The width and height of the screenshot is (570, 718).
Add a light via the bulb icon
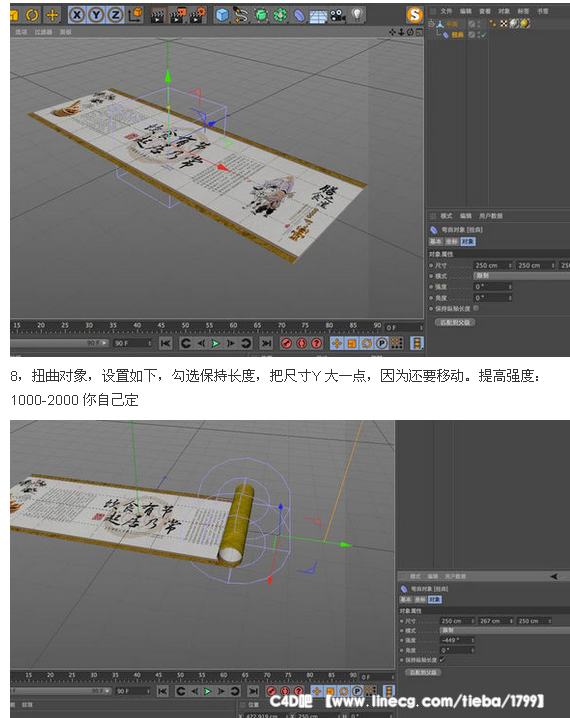coord(357,15)
